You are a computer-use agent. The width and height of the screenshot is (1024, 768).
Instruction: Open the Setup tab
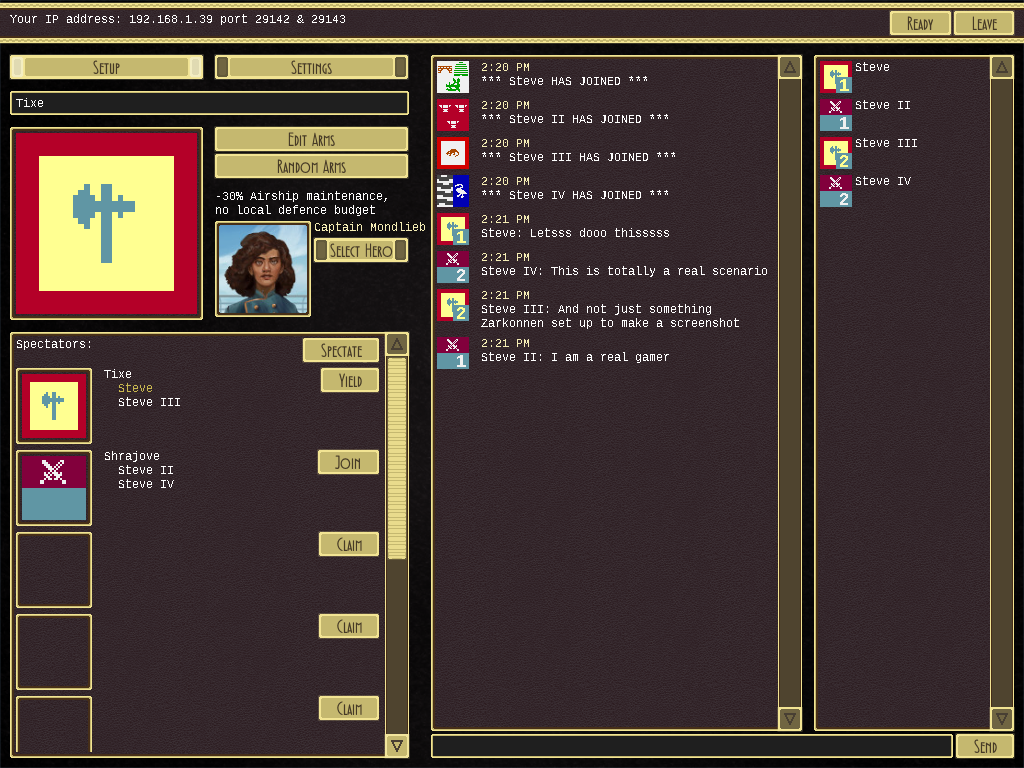[106, 67]
